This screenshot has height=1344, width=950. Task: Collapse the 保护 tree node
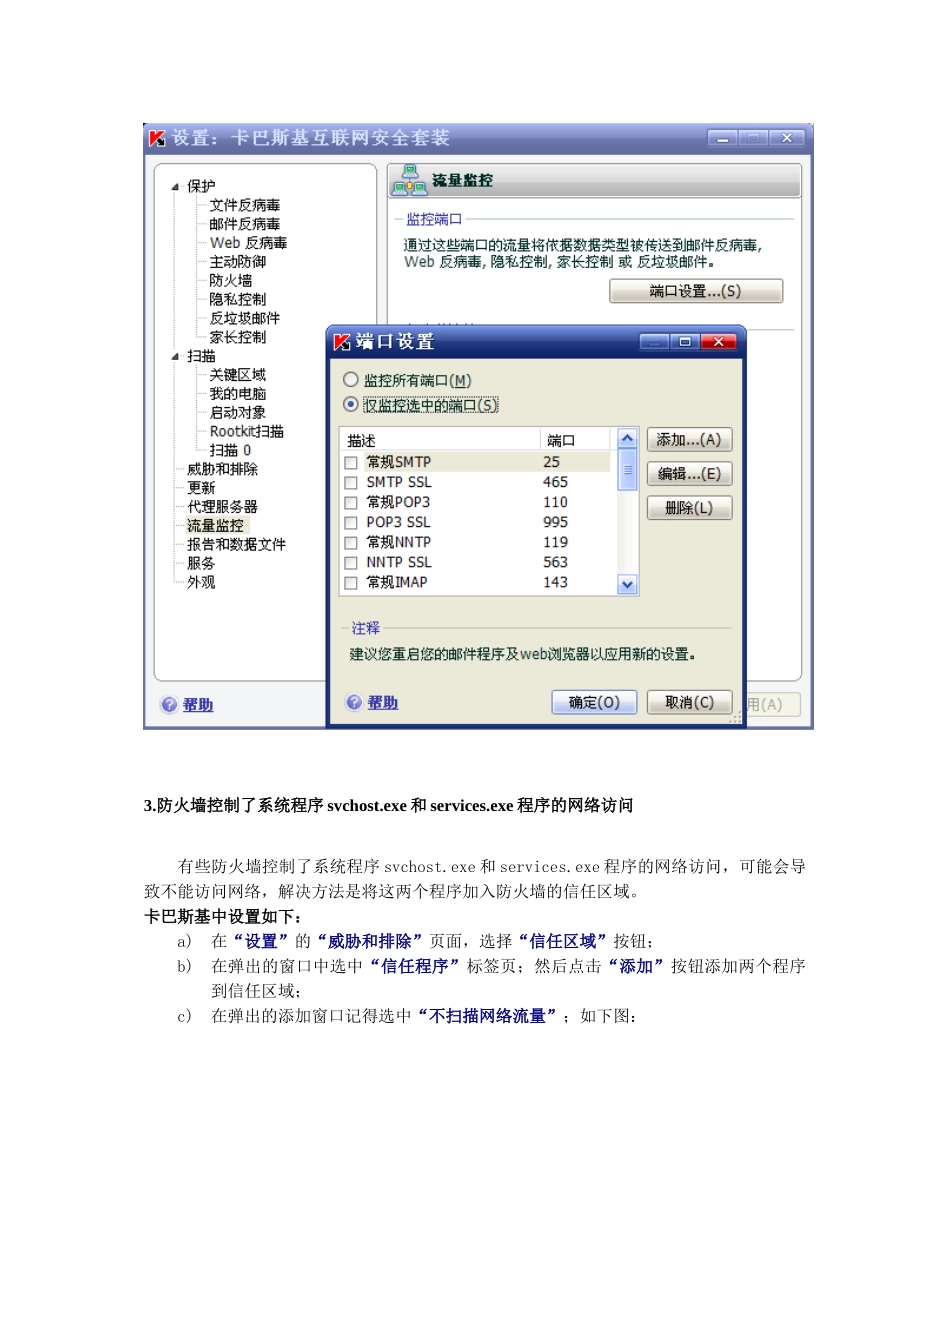coord(175,187)
